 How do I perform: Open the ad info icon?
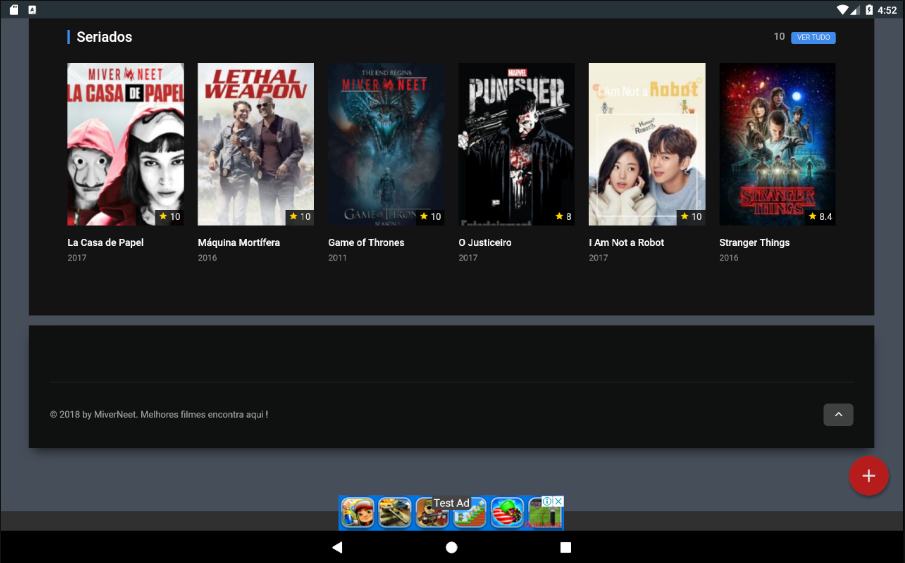[547, 501]
